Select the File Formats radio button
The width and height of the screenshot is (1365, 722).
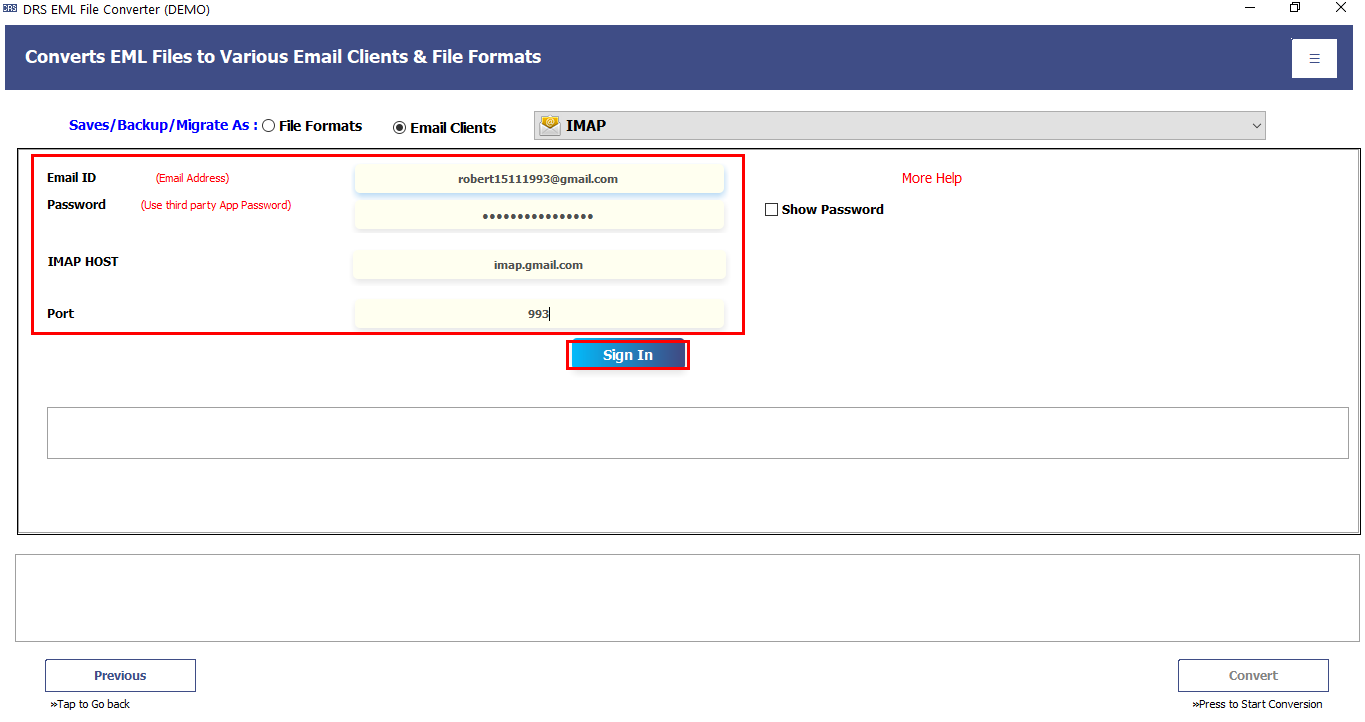(269, 126)
